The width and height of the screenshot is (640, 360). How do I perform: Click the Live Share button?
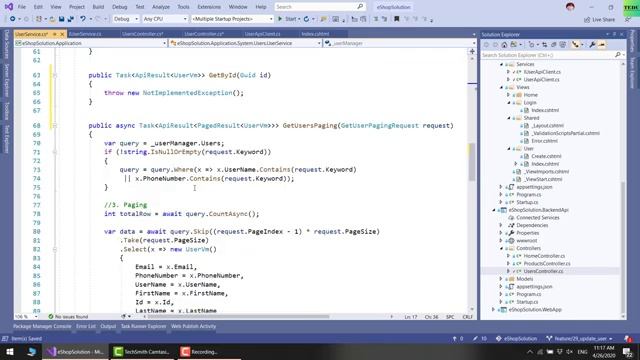[599, 19]
